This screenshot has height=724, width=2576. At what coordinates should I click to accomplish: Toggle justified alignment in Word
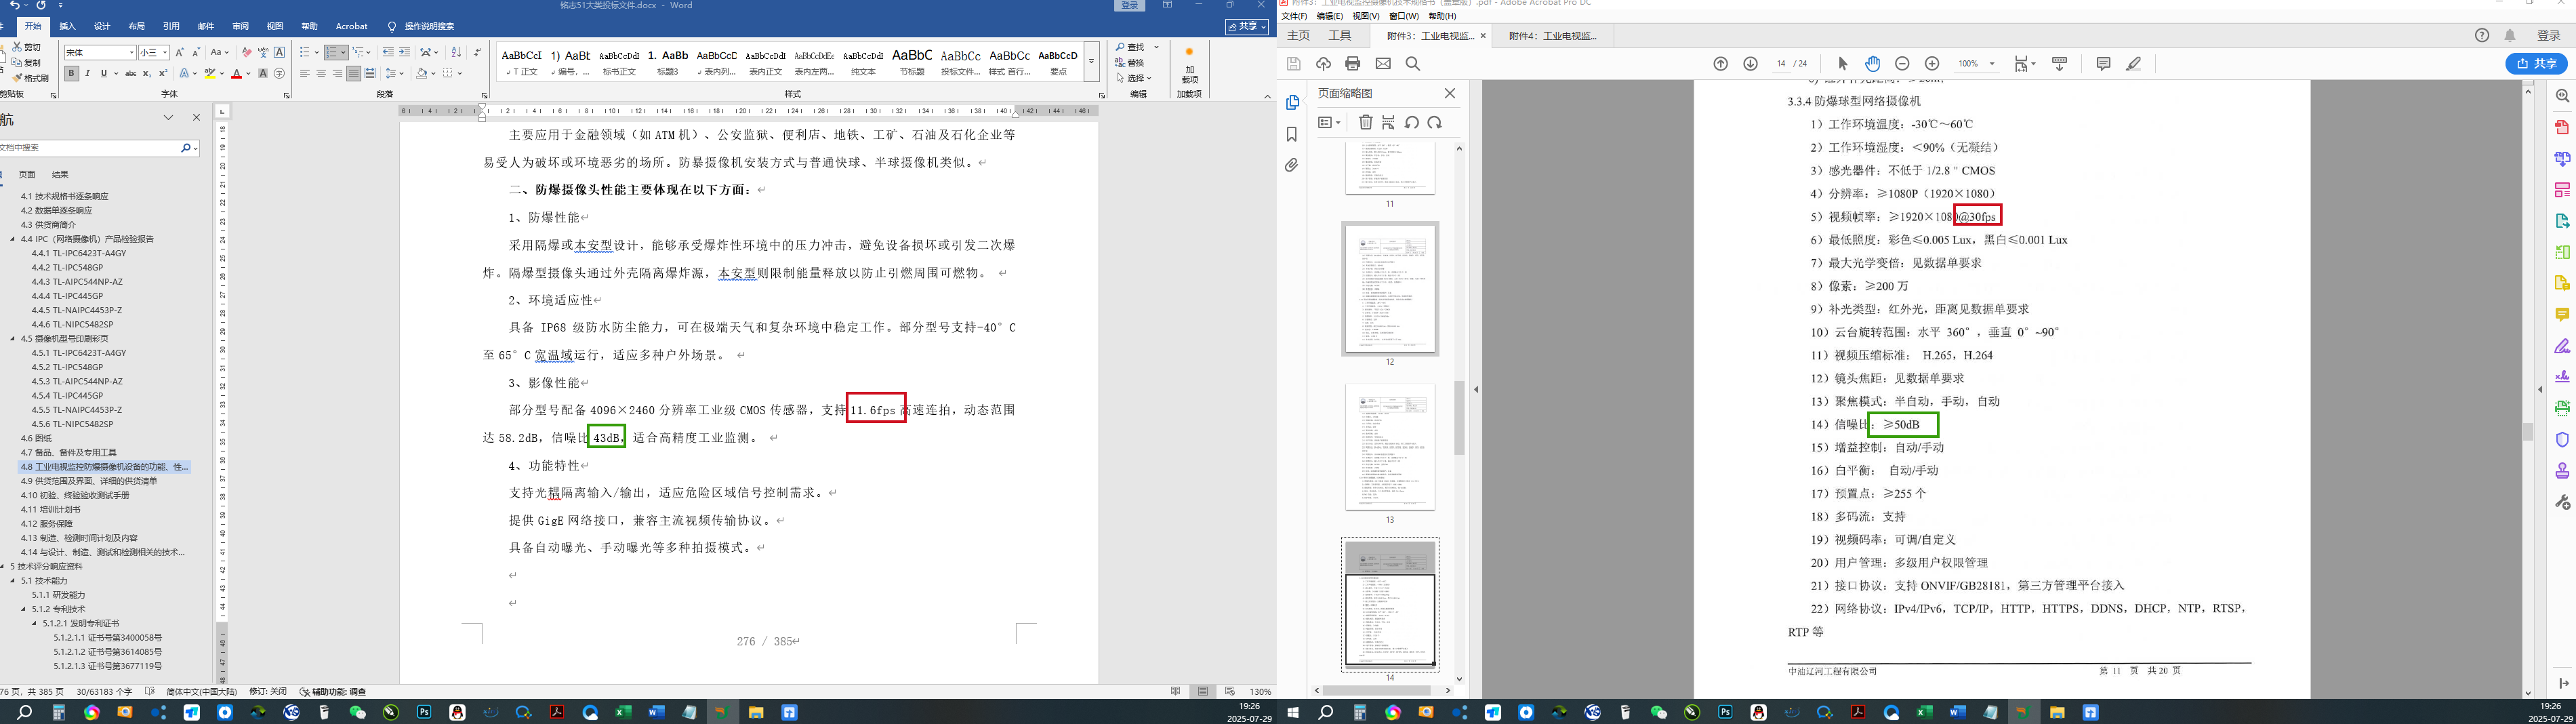tap(353, 73)
